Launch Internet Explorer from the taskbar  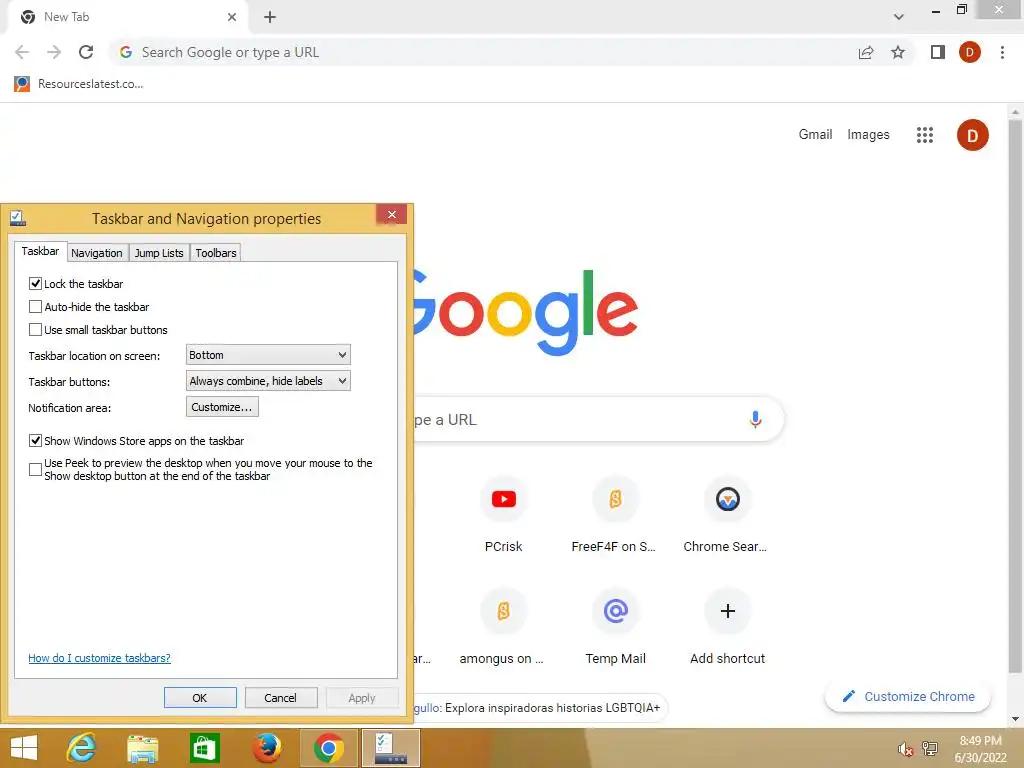pos(82,748)
